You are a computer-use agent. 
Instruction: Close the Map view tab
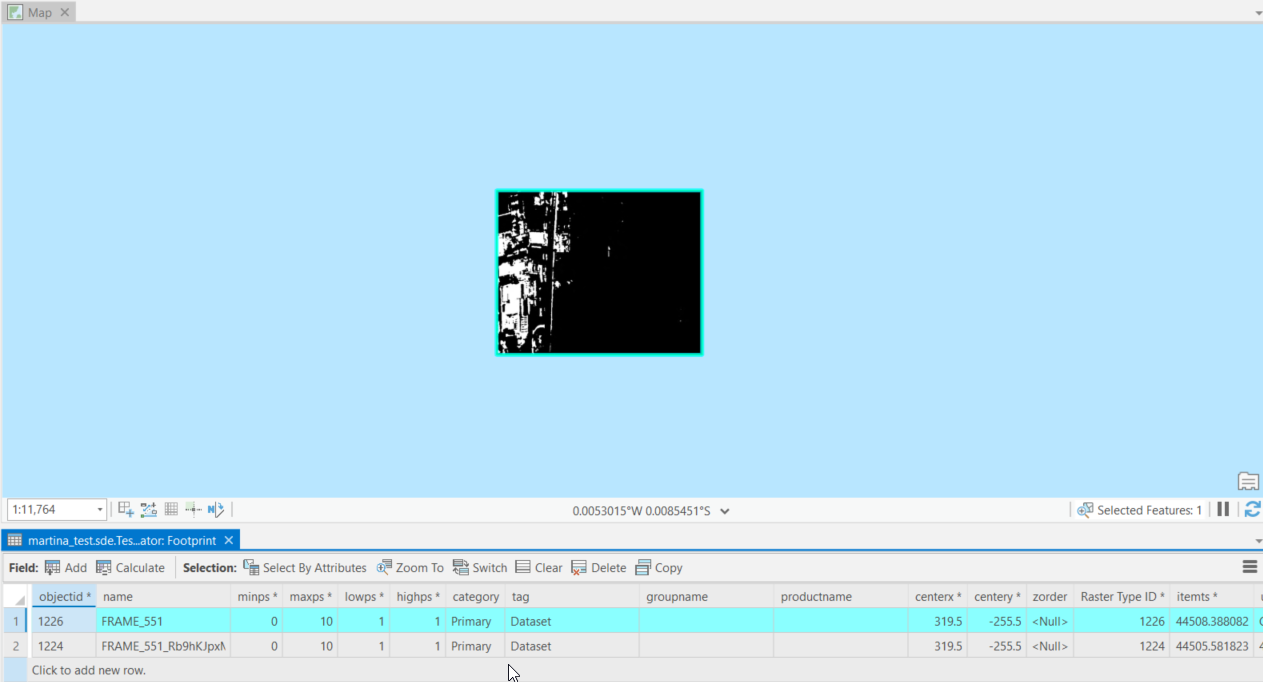point(65,13)
